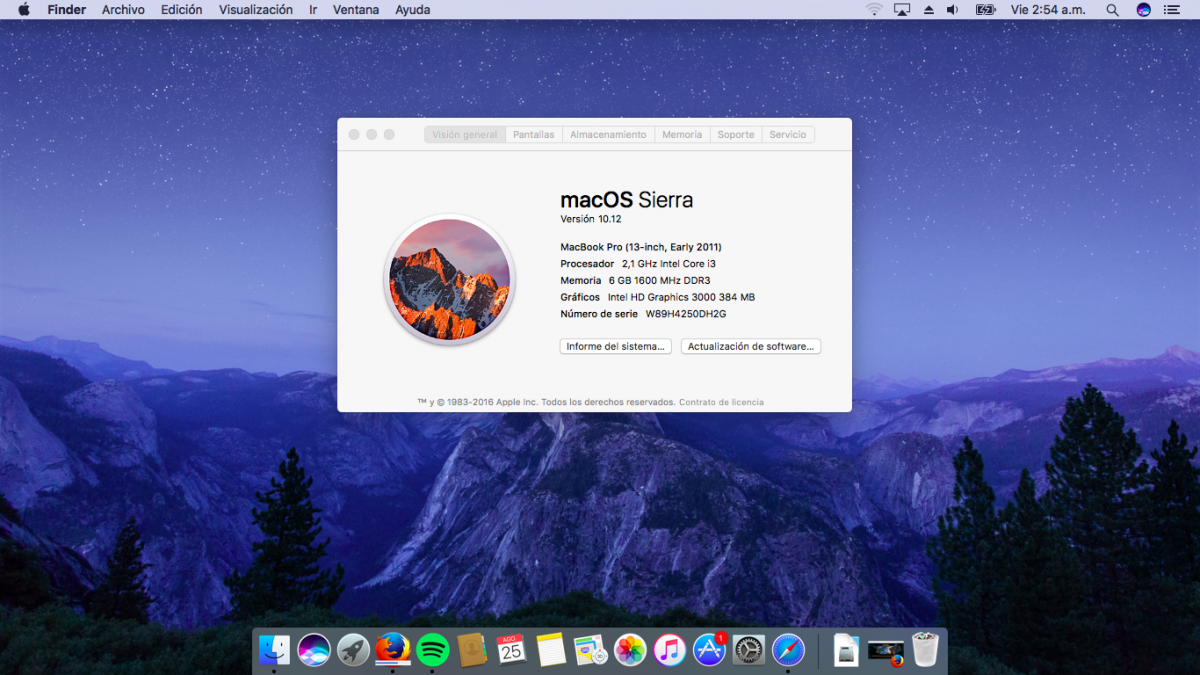
Task: Click the Spotlight search magnifier
Action: (x=1112, y=10)
